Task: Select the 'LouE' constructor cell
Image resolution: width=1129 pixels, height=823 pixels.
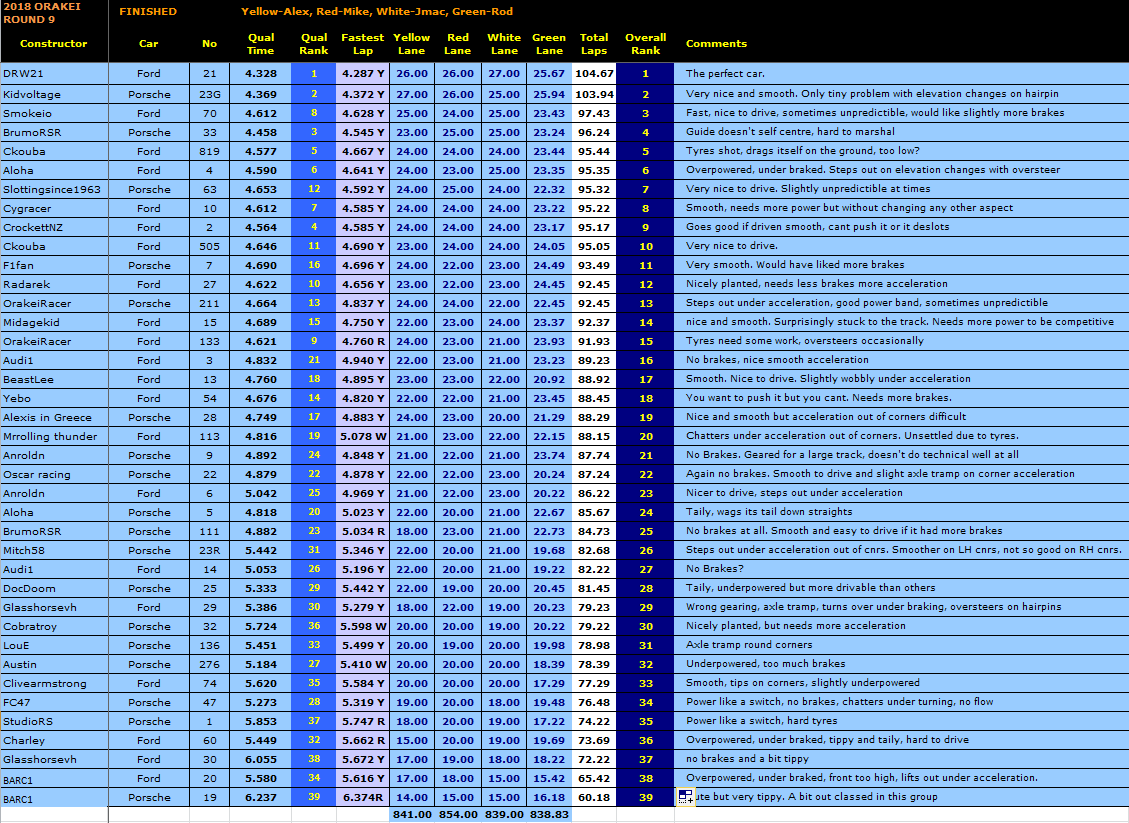Action: (55, 646)
